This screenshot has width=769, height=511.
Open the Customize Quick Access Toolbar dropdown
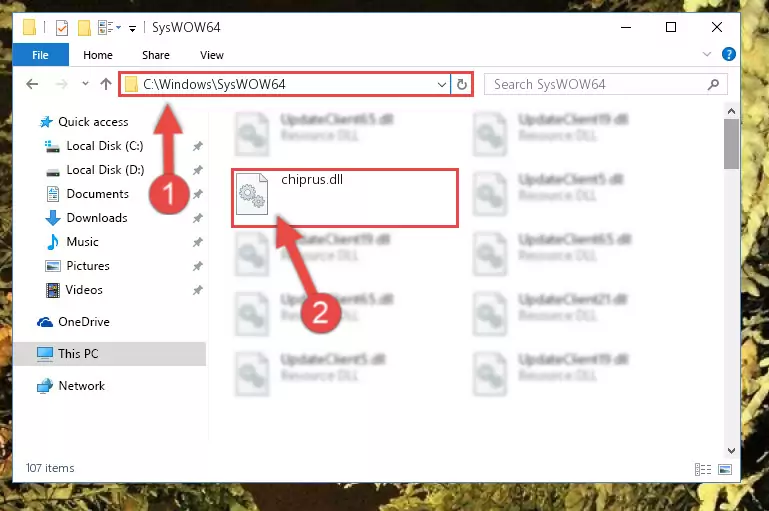132,28
